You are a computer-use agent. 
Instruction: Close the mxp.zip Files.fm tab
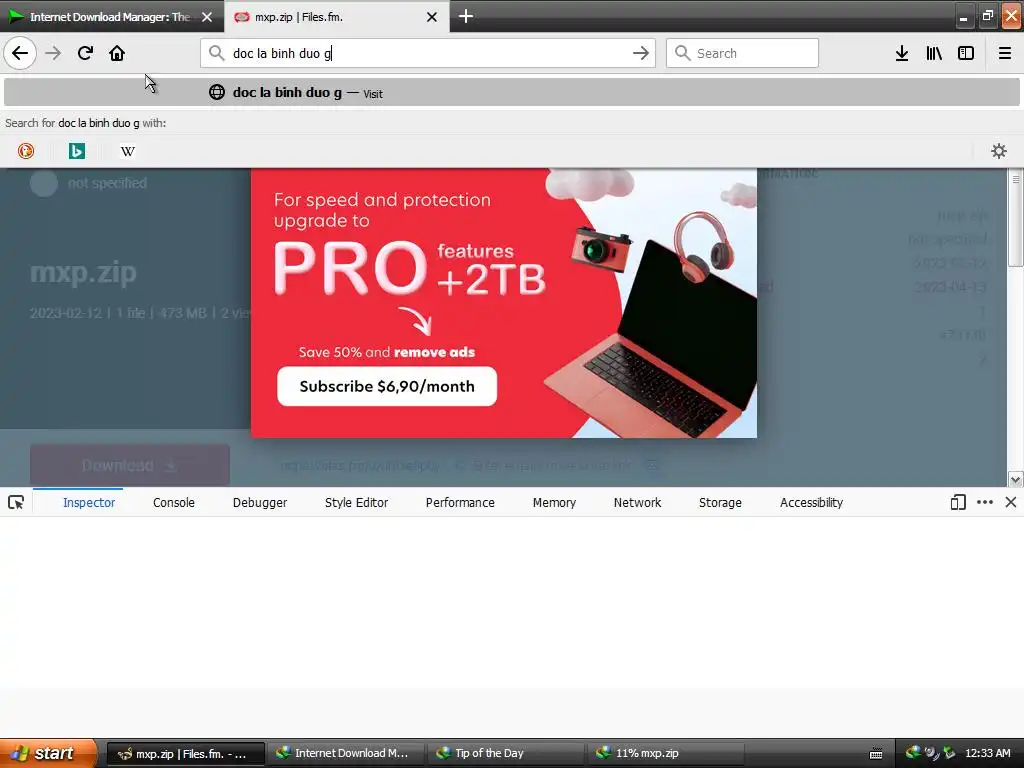432,17
